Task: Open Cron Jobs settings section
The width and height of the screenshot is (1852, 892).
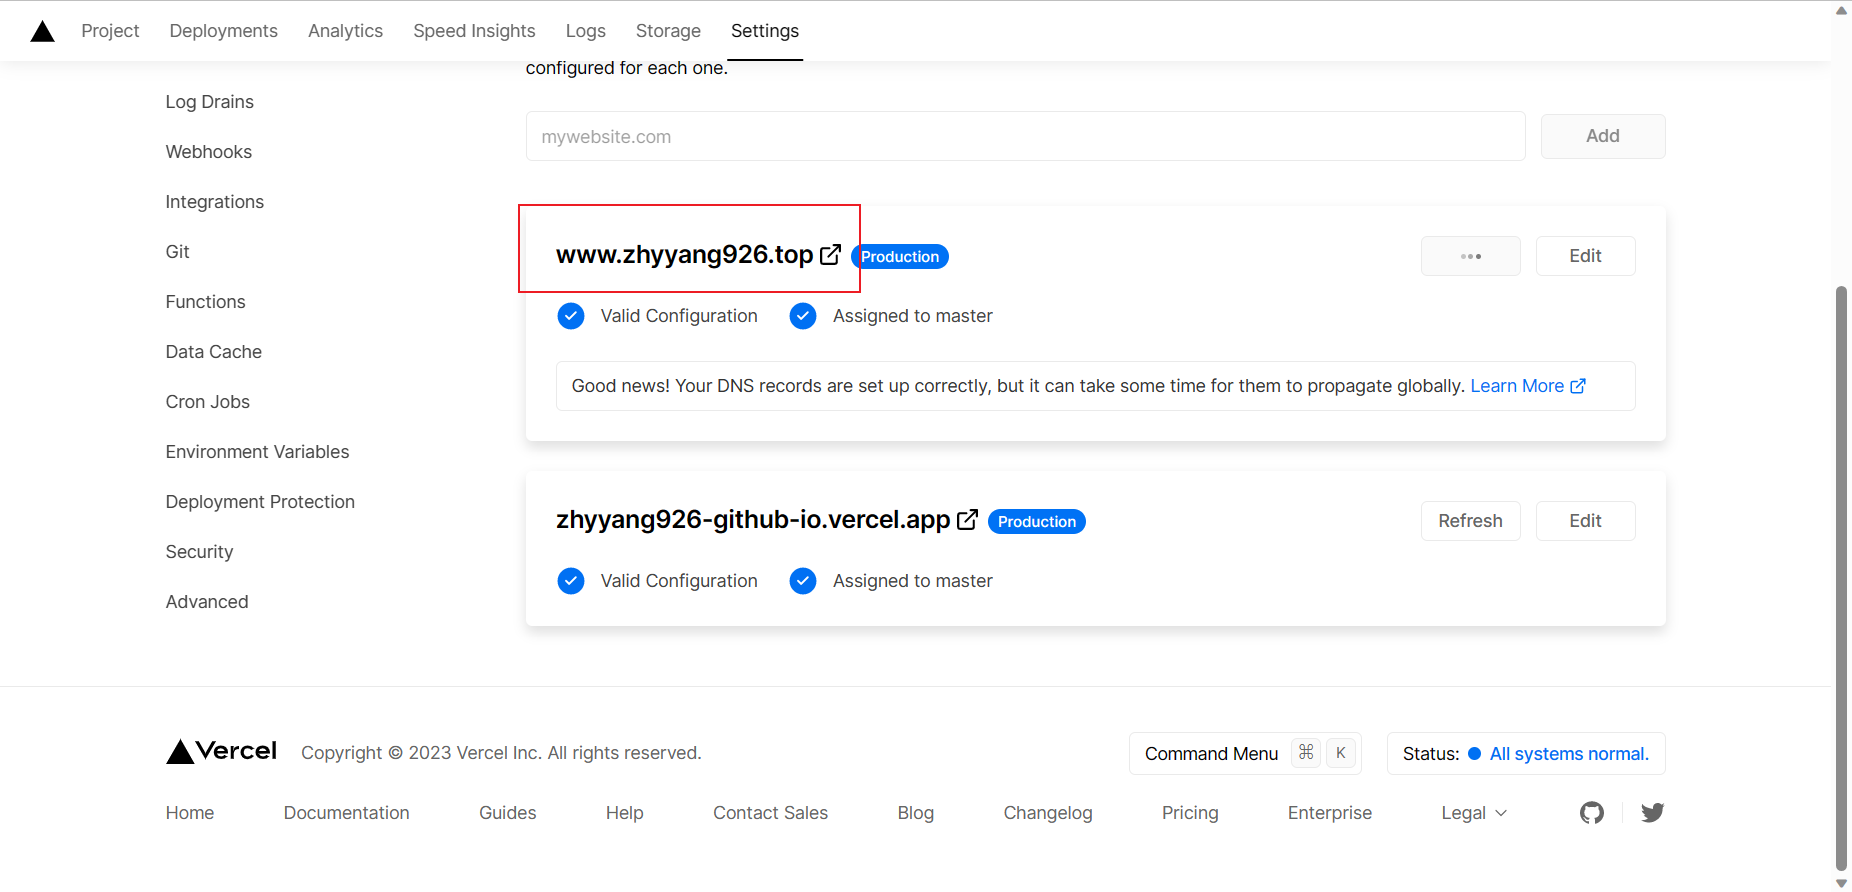Action: pyautogui.click(x=208, y=402)
